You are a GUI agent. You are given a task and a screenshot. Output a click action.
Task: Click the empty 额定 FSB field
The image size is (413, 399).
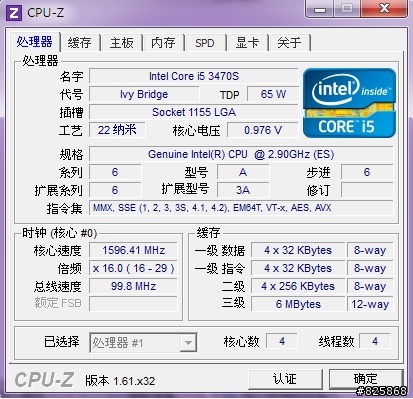click(x=133, y=304)
